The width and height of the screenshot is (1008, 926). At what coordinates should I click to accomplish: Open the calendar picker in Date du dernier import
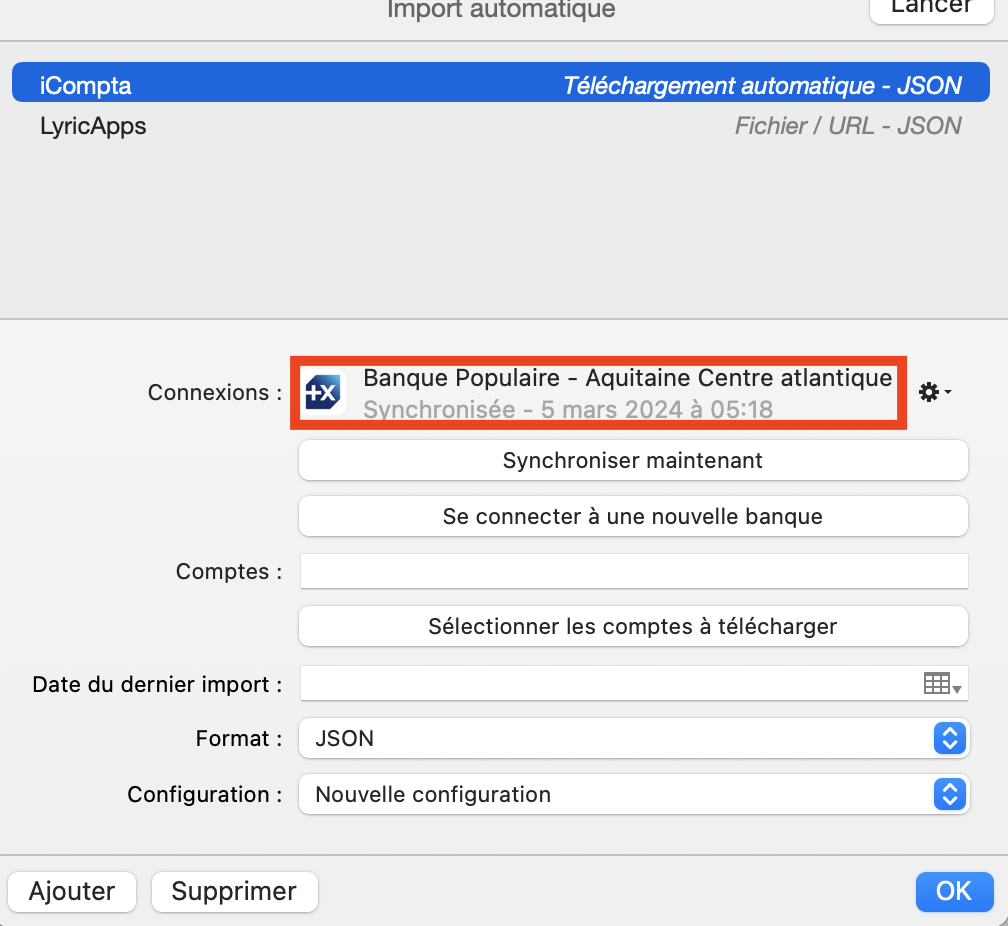942,684
